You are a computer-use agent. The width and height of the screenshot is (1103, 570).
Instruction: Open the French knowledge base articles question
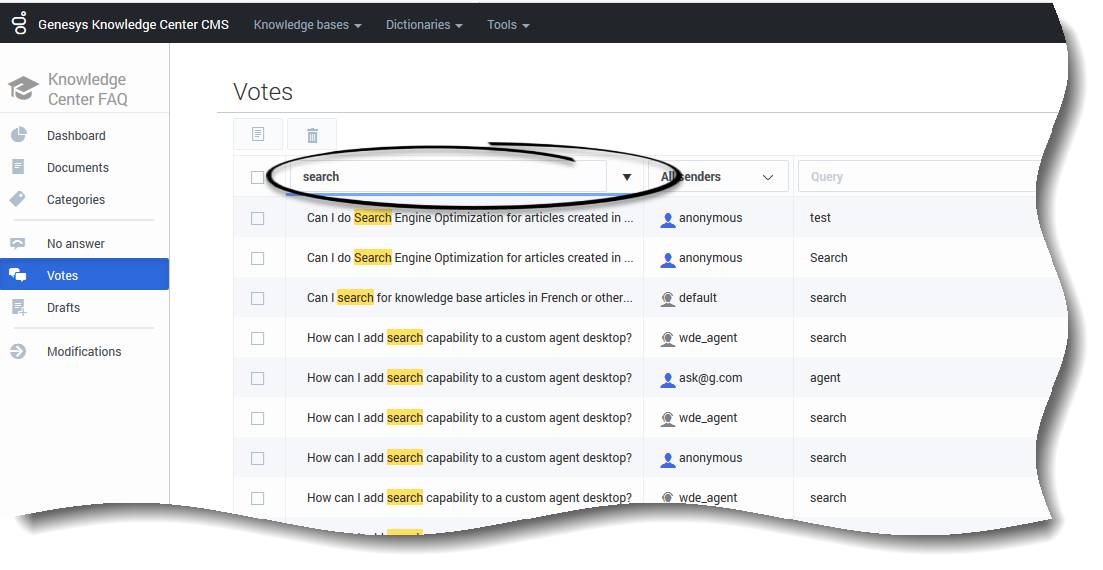pyautogui.click(x=469, y=298)
